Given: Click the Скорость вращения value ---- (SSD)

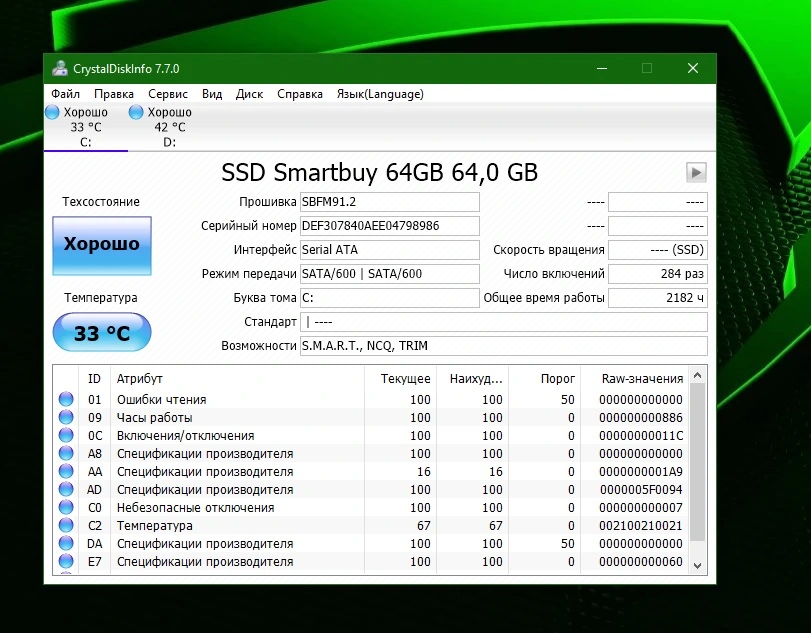Looking at the screenshot, I should point(657,250).
